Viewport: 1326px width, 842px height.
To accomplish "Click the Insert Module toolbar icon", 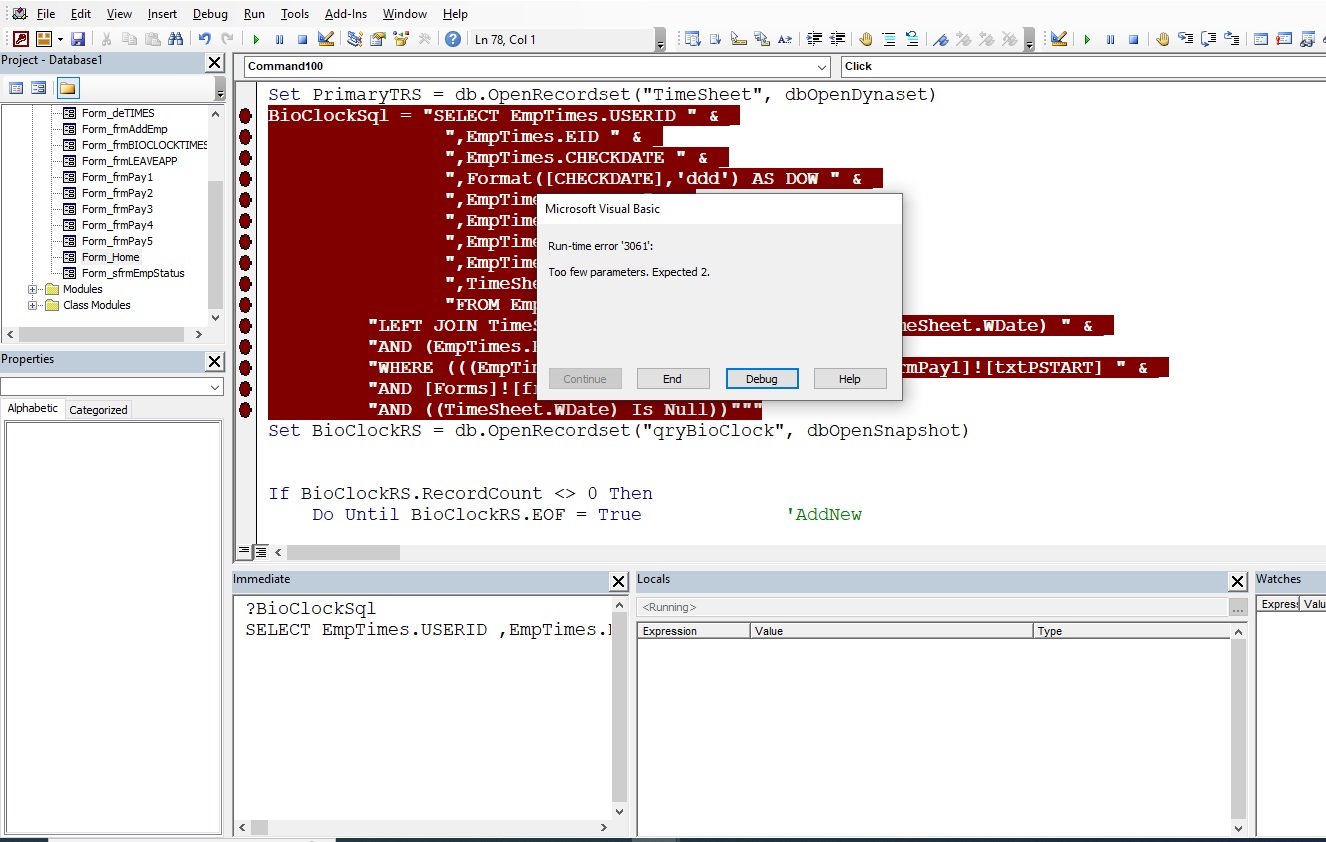I will pyautogui.click(x=44, y=39).
